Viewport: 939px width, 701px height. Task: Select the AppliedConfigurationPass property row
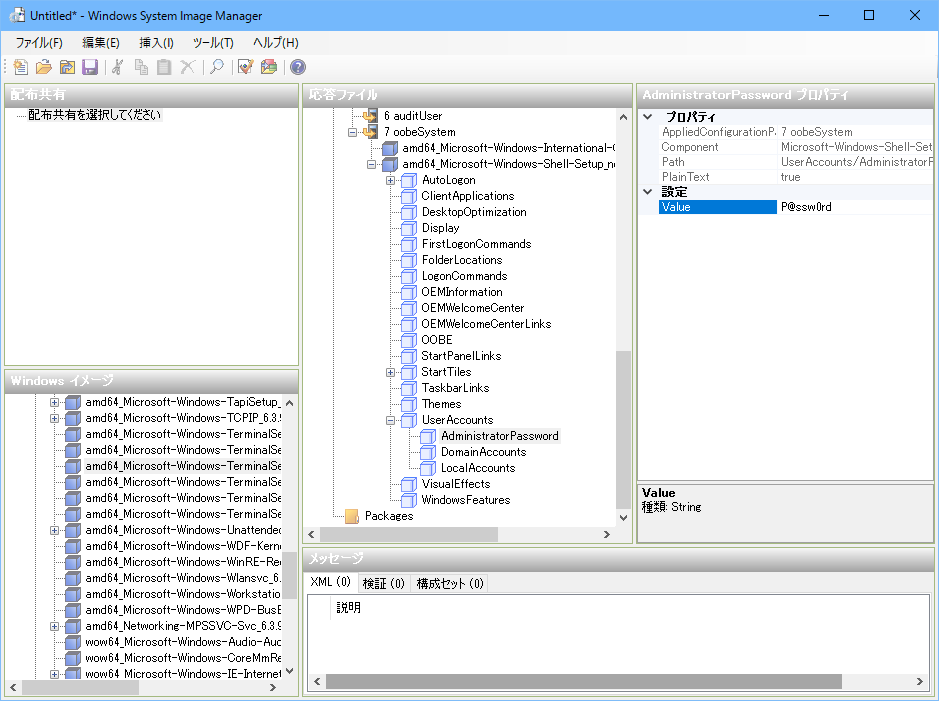(796, 132)
